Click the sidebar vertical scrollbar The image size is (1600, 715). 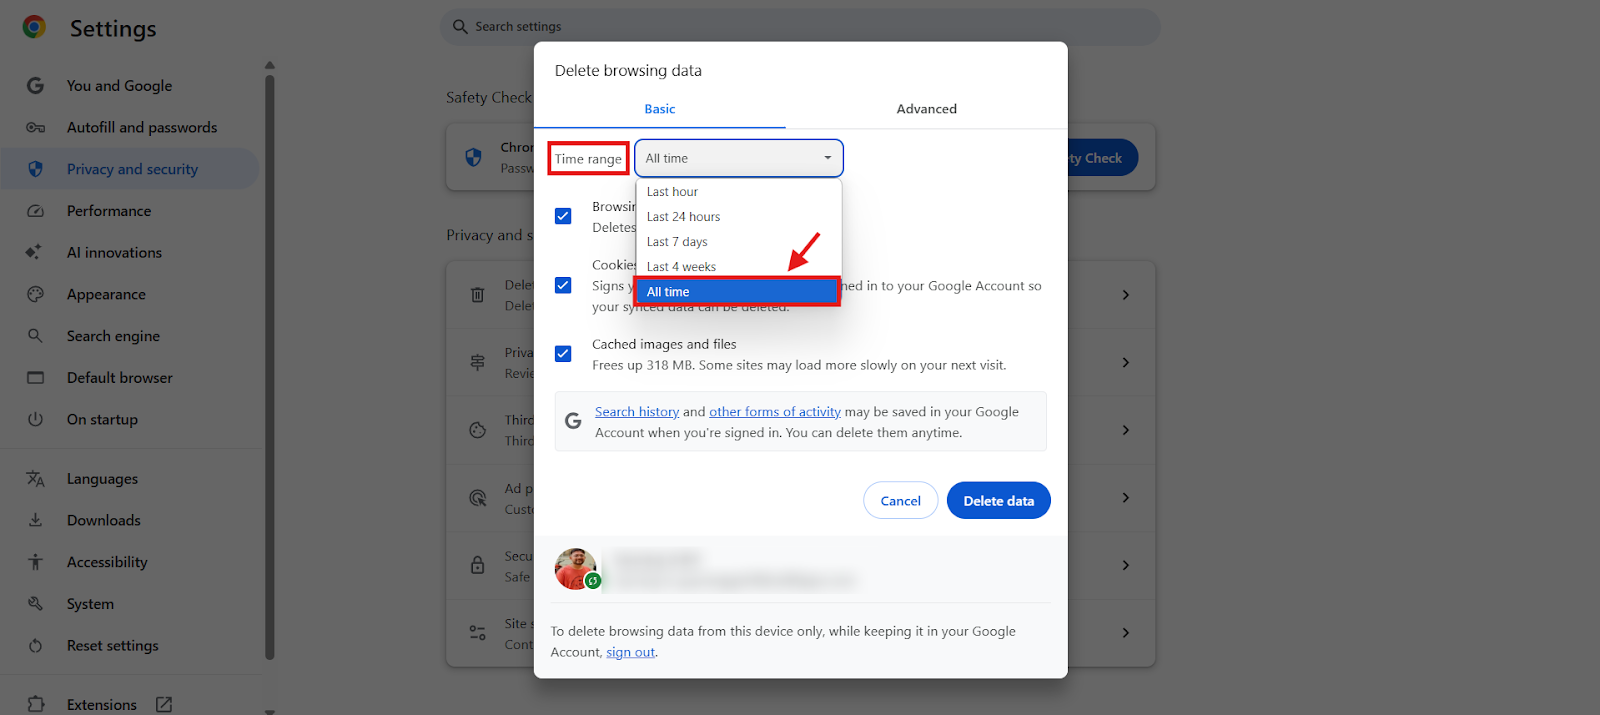click(x=270, y=367)
